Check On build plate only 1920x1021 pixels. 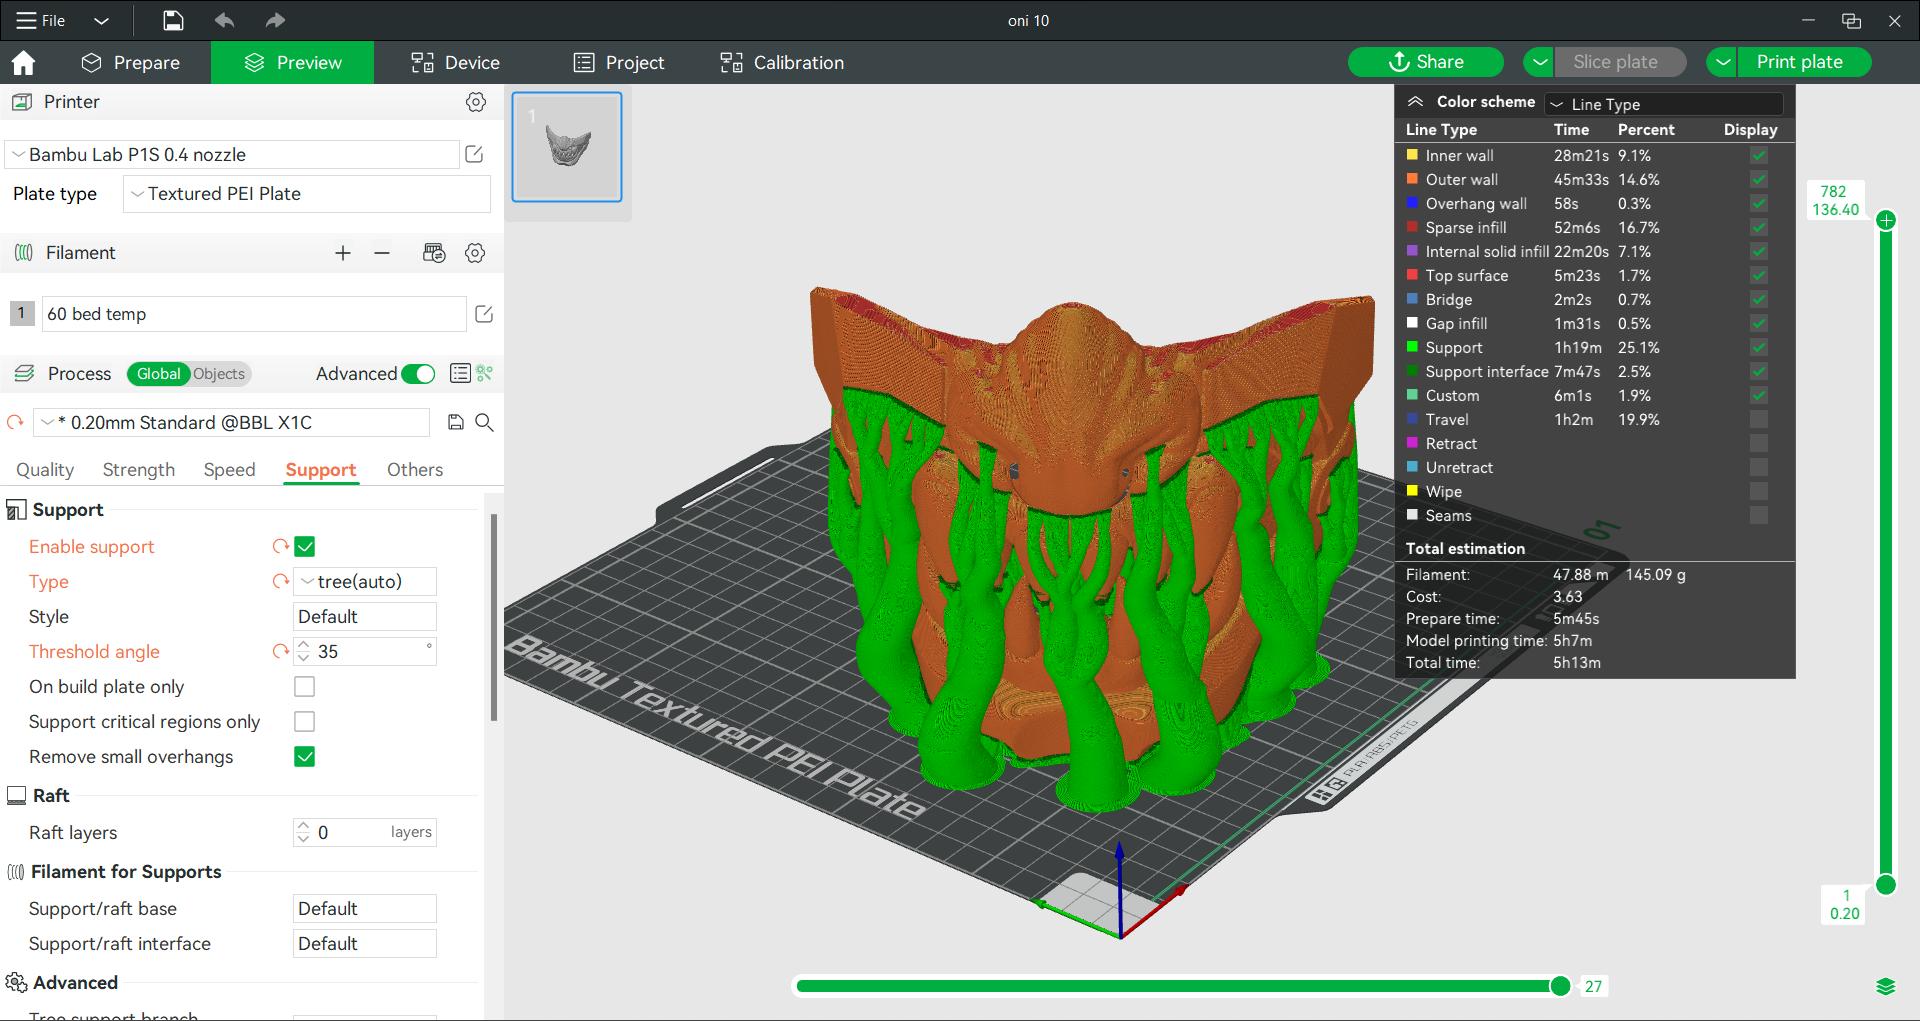[305, 686]
